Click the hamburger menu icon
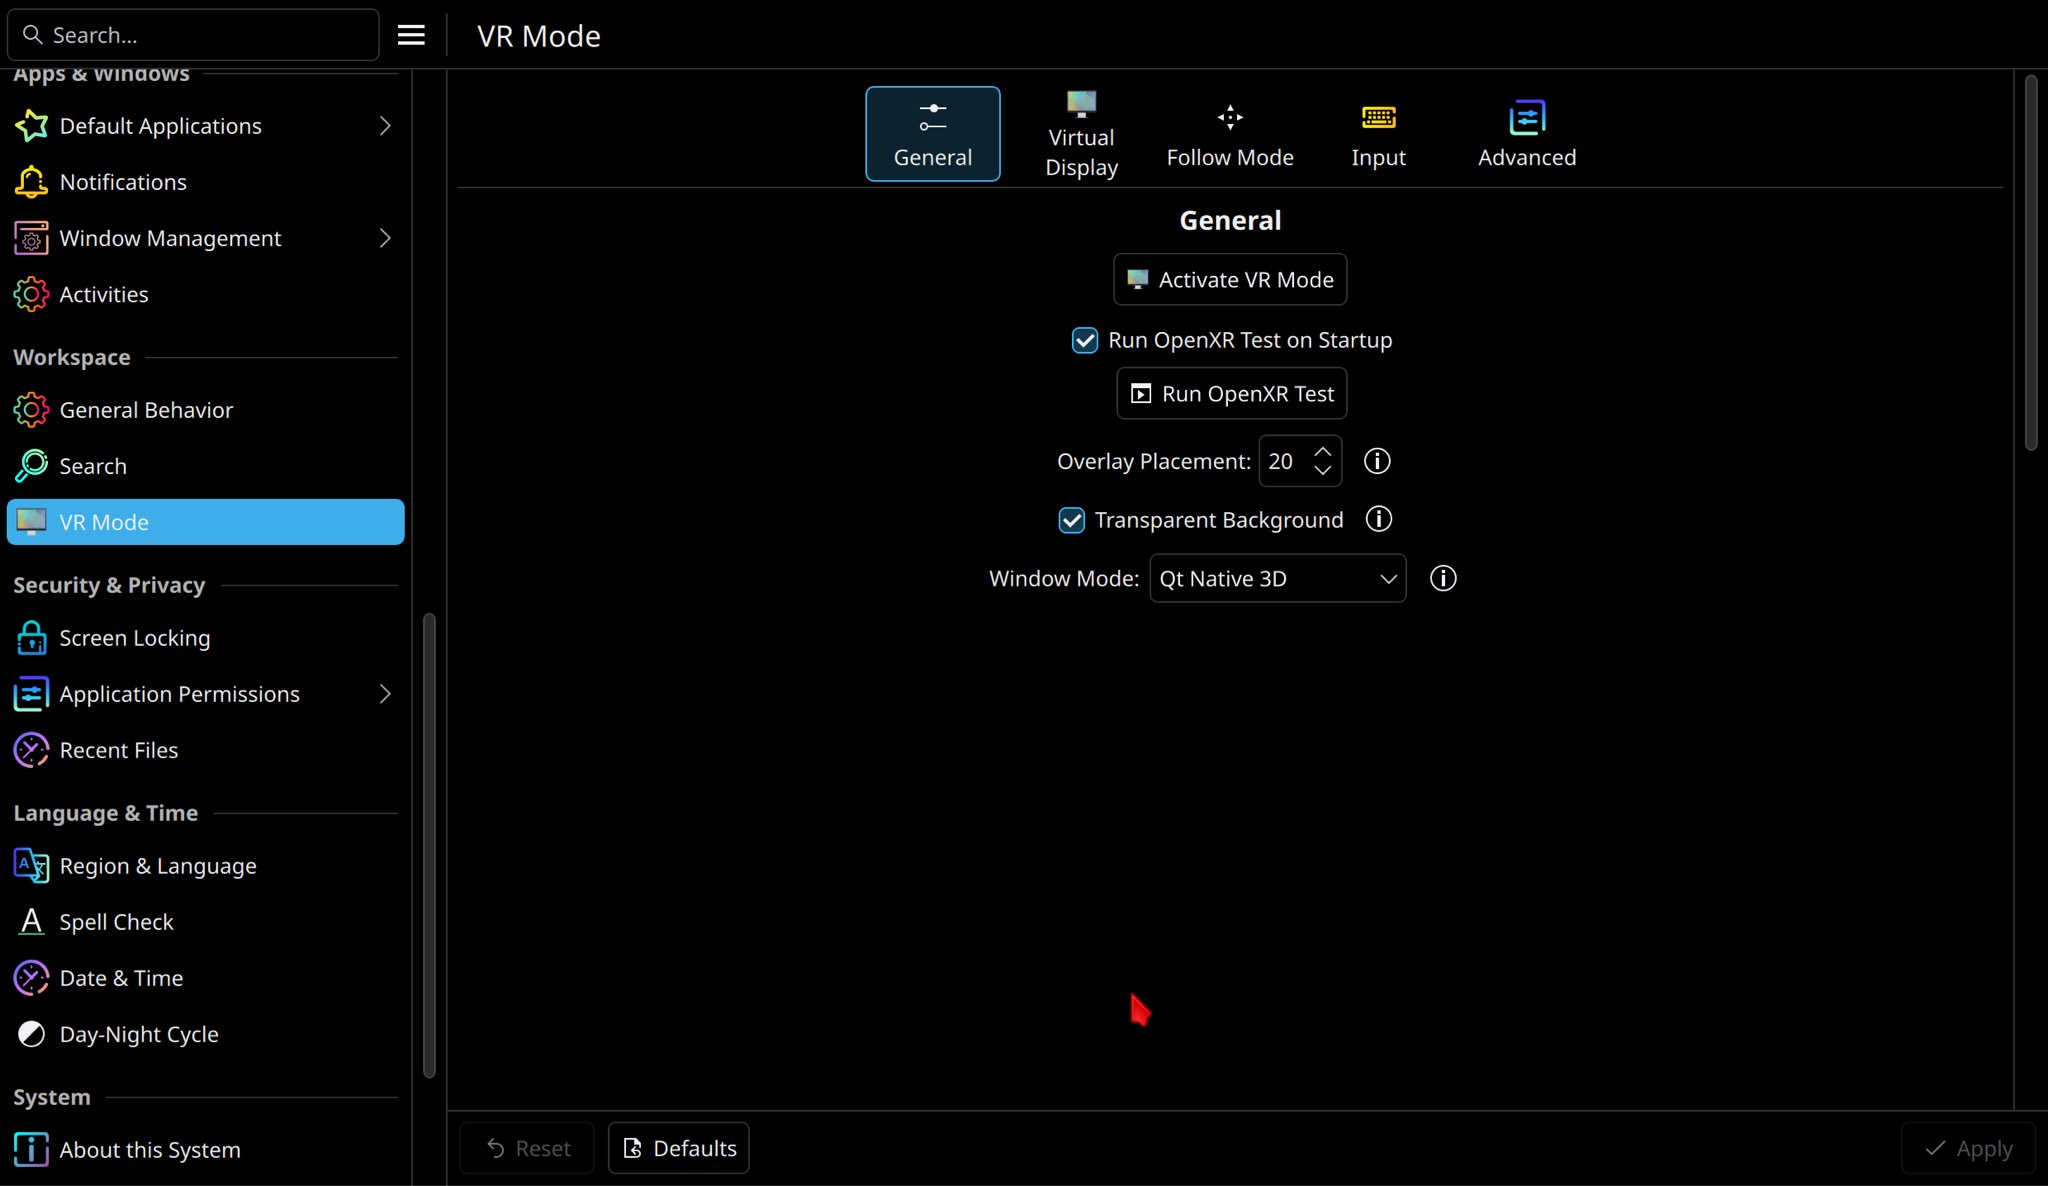Viewport: 2048px width, 1186px height. point(411,35)
